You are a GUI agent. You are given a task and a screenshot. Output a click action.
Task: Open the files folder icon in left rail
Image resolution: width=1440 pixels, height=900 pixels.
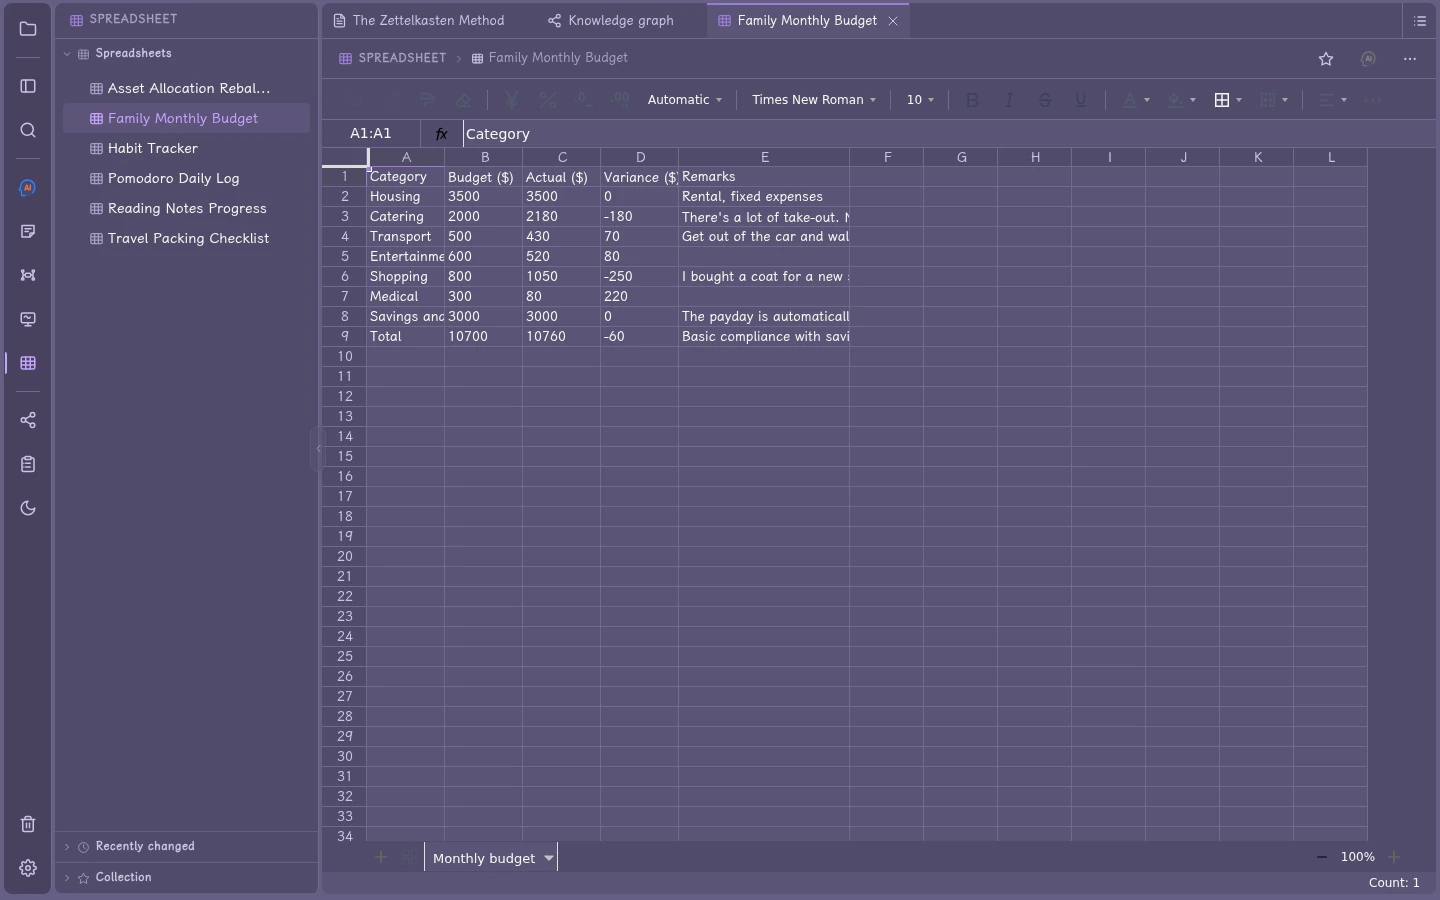[28, 29]
